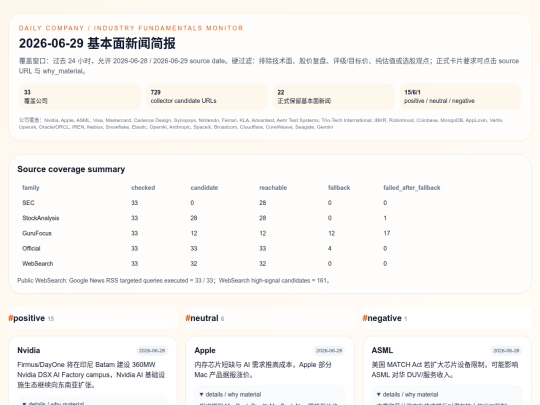The height and width of the screenshot is (405, 540).
Task: Click the checked column header
Action: pos(143,188)
